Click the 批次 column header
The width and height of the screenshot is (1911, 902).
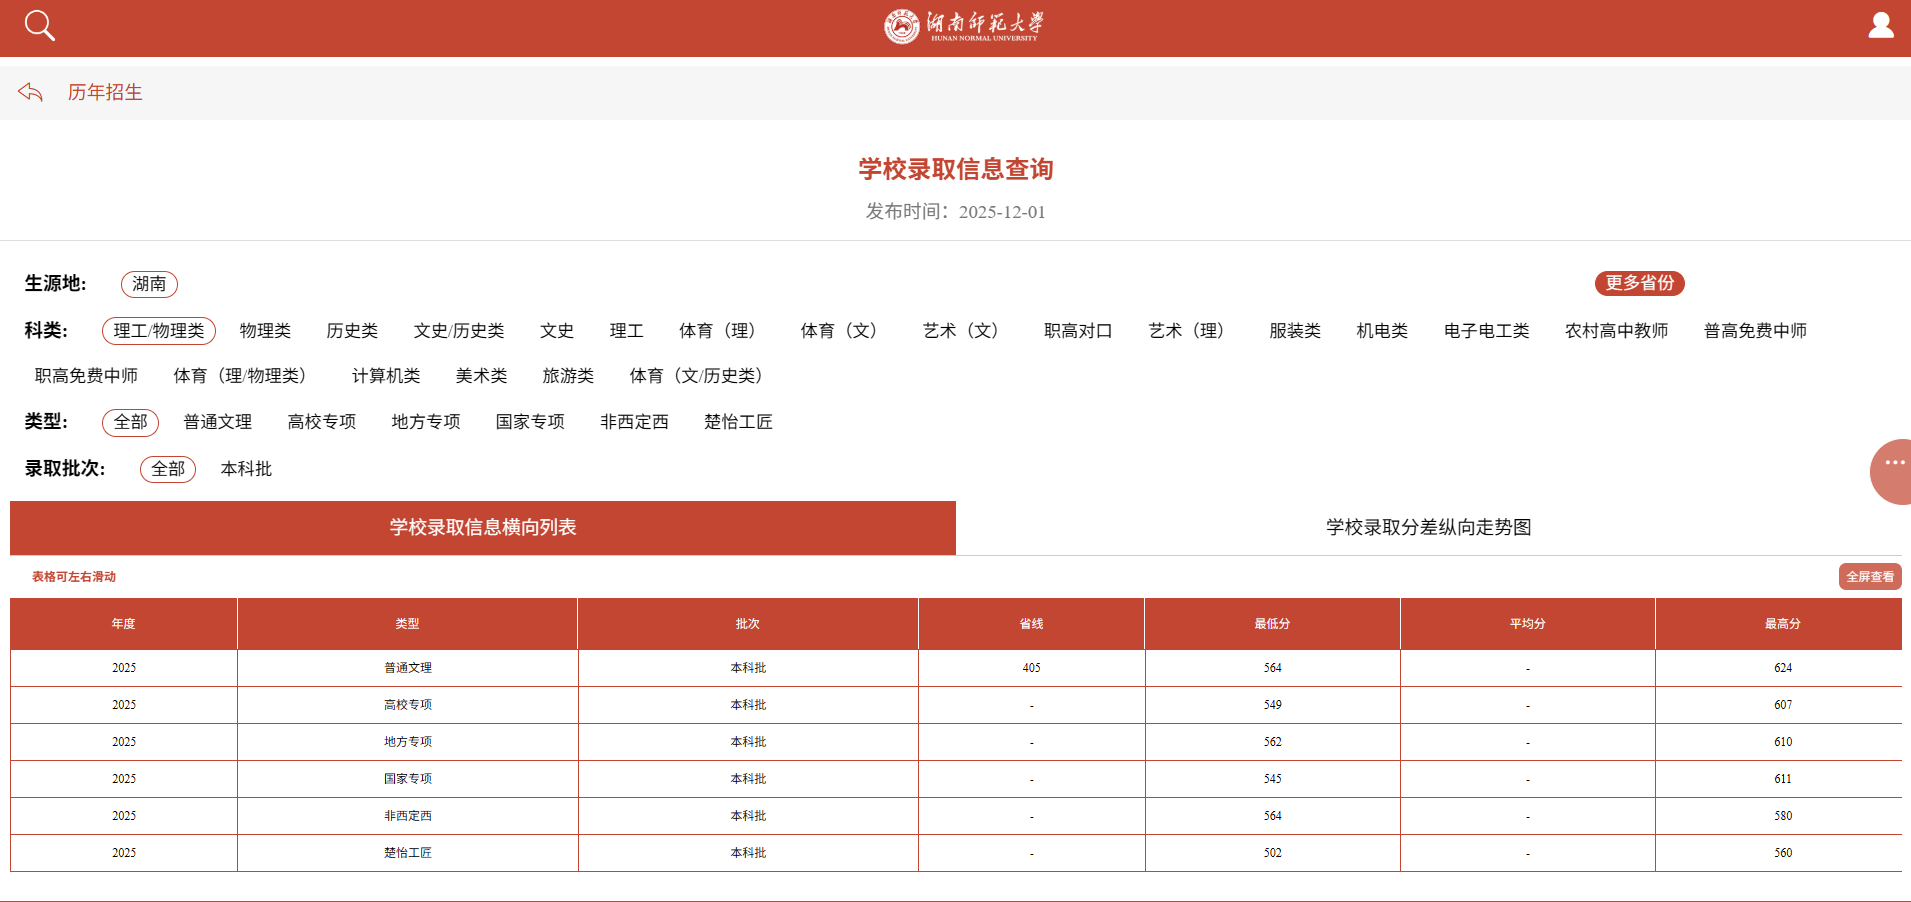tap(748, 624)
